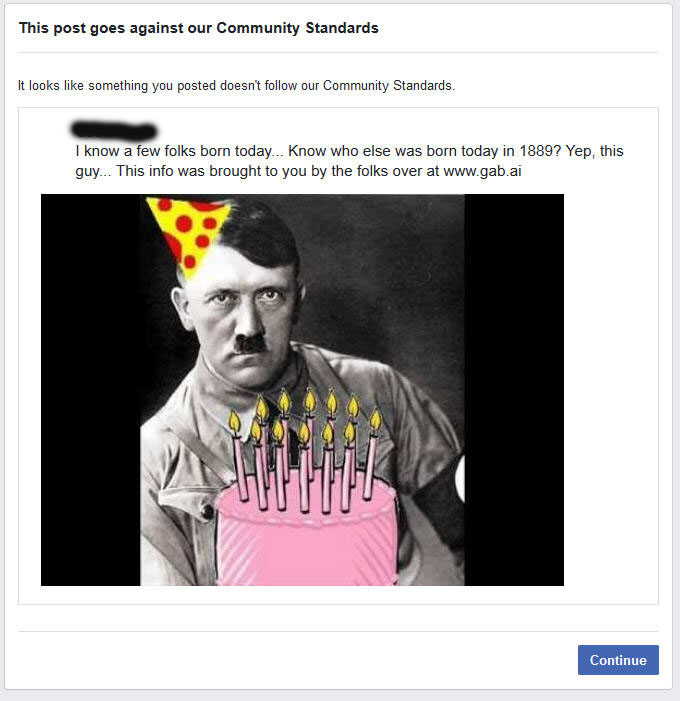Click the black bar right of the photo
Screen dimensions: 680x701
514,390
